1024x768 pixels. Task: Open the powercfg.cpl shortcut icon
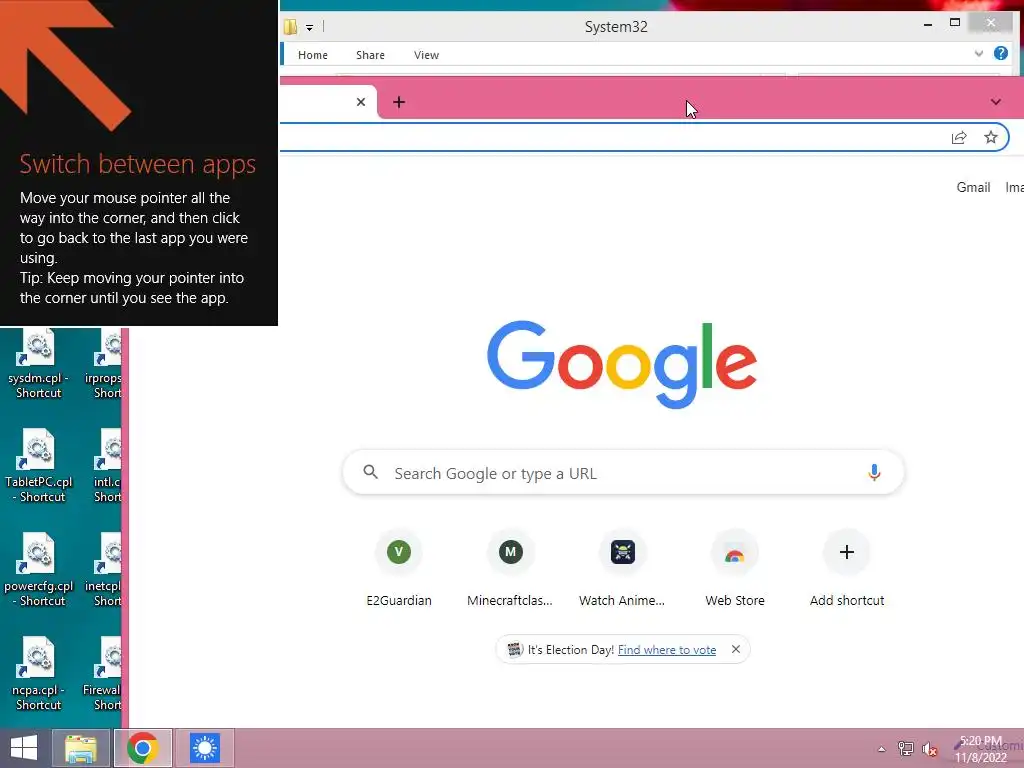click(x=39, y=571)
